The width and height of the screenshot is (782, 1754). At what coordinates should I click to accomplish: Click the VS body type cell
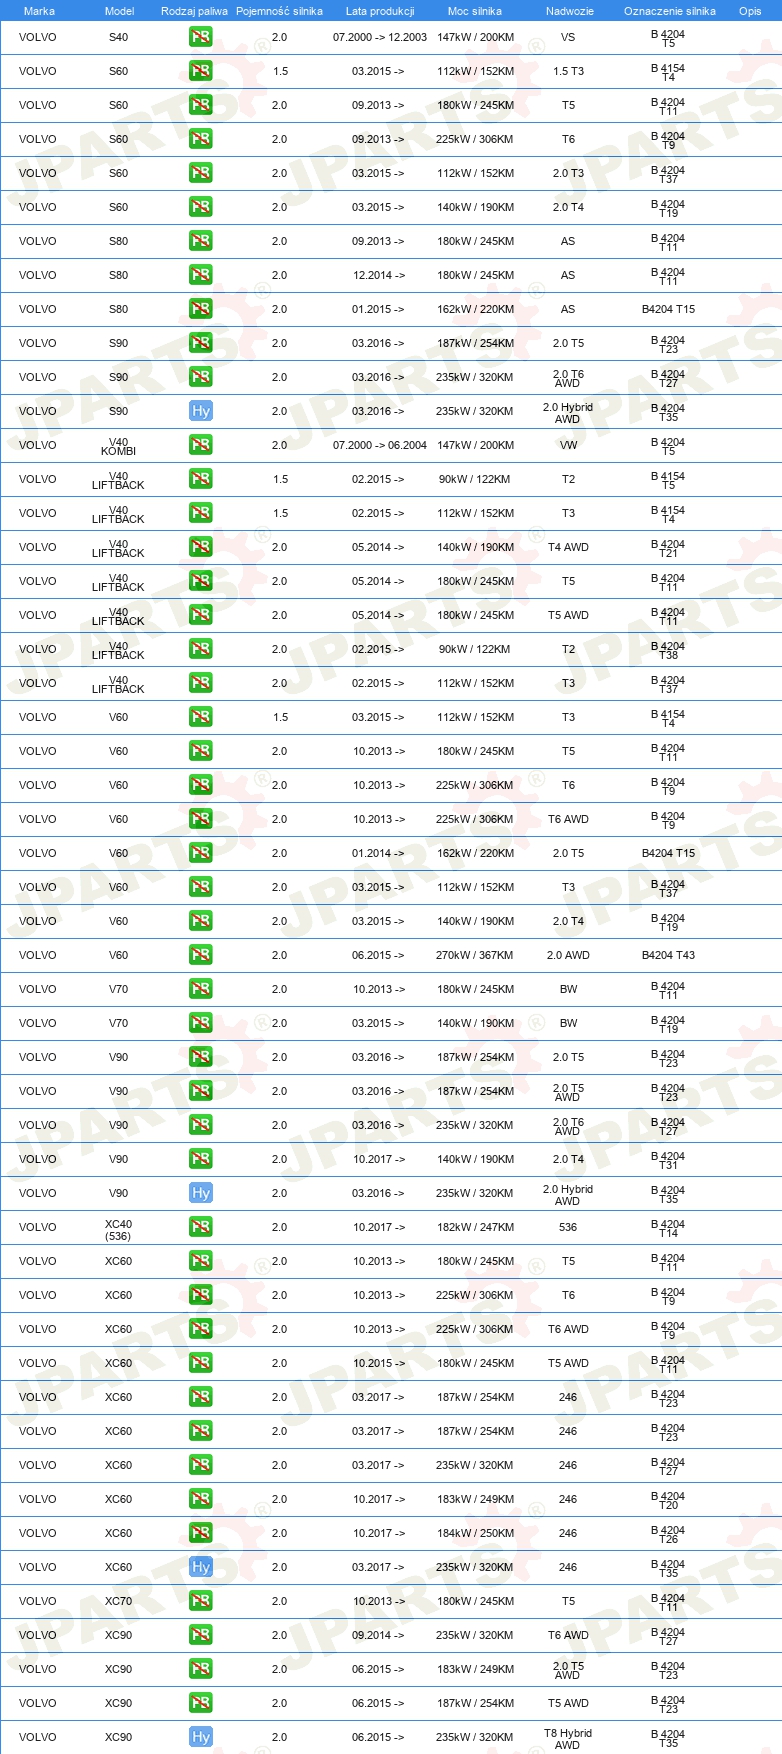tap(568, 37)
